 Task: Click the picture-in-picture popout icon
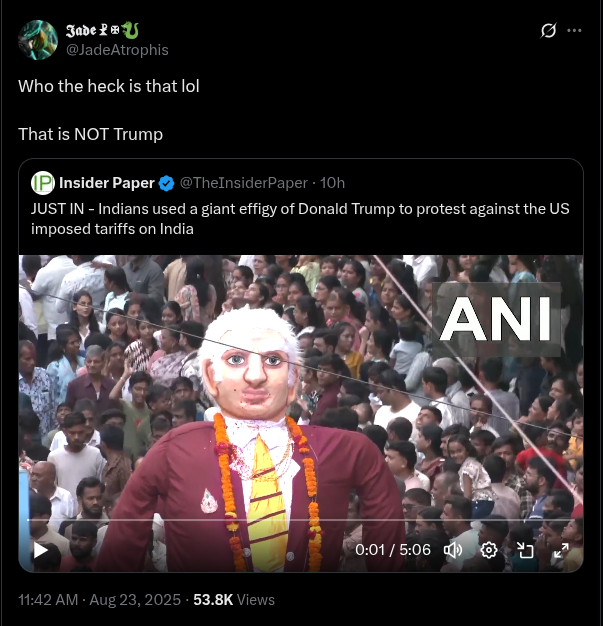[525, 551]
